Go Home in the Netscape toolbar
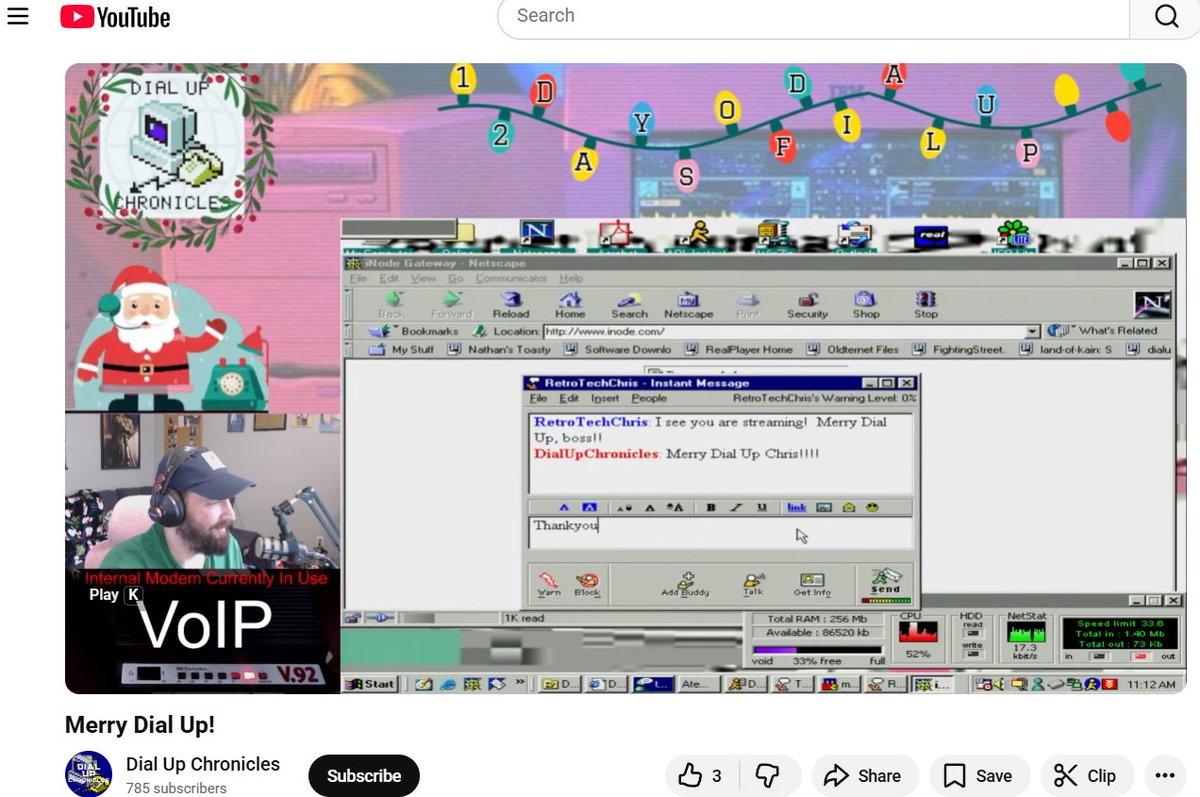This screenshot has height=797, width=1200. tap(570, 304)
